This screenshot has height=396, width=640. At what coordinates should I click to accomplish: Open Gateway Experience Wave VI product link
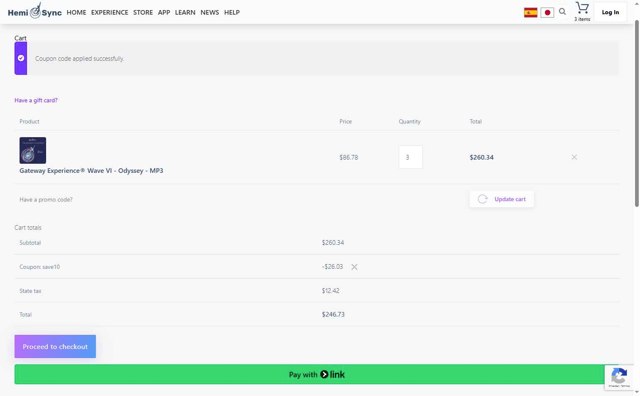(x=91, y=171)
